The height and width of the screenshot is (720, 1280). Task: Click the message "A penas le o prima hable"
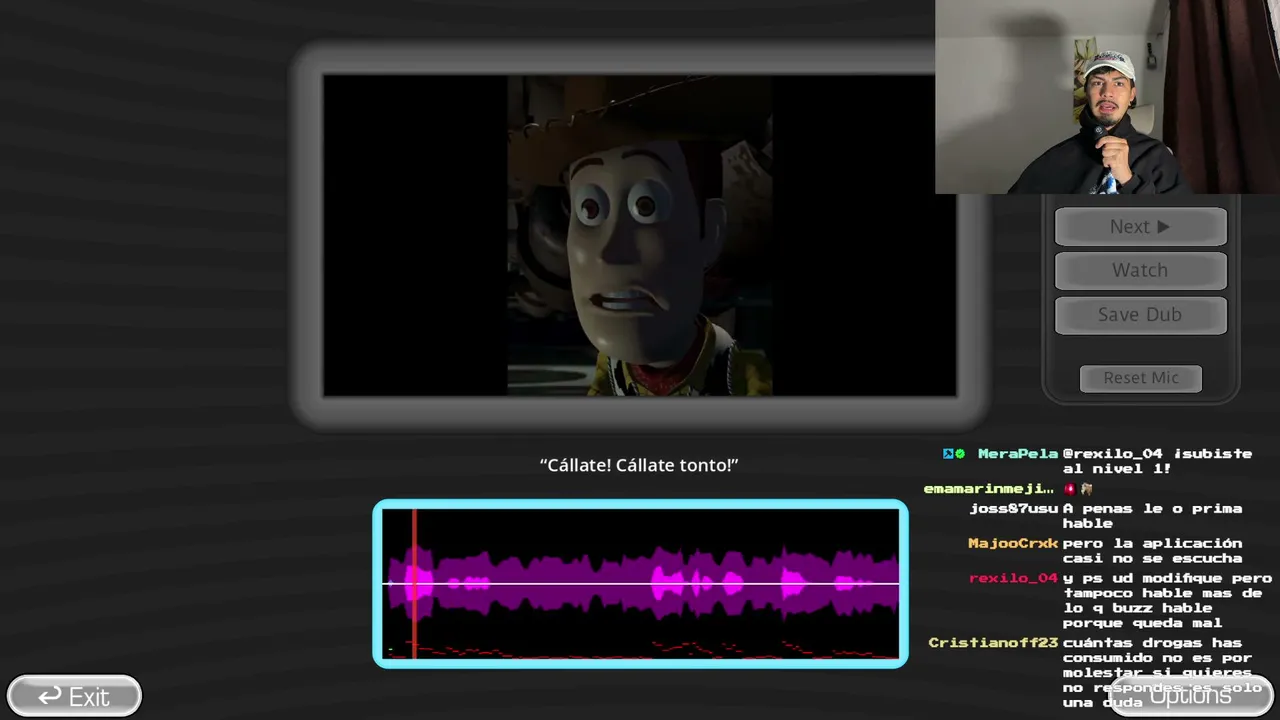pyautogui.click(x=1152, y=516)
